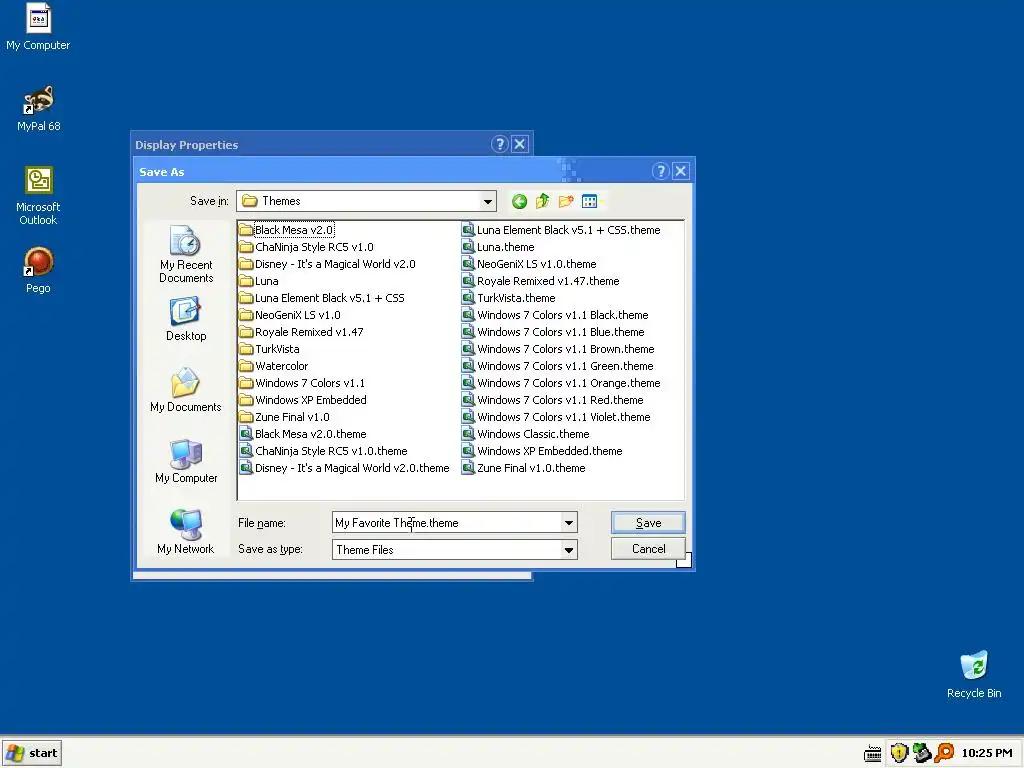Image resolution: width=1024 pixels, height=768 pixels.
Task: Select the Black Mesa v2.0 folder
Action: [286, 230]
